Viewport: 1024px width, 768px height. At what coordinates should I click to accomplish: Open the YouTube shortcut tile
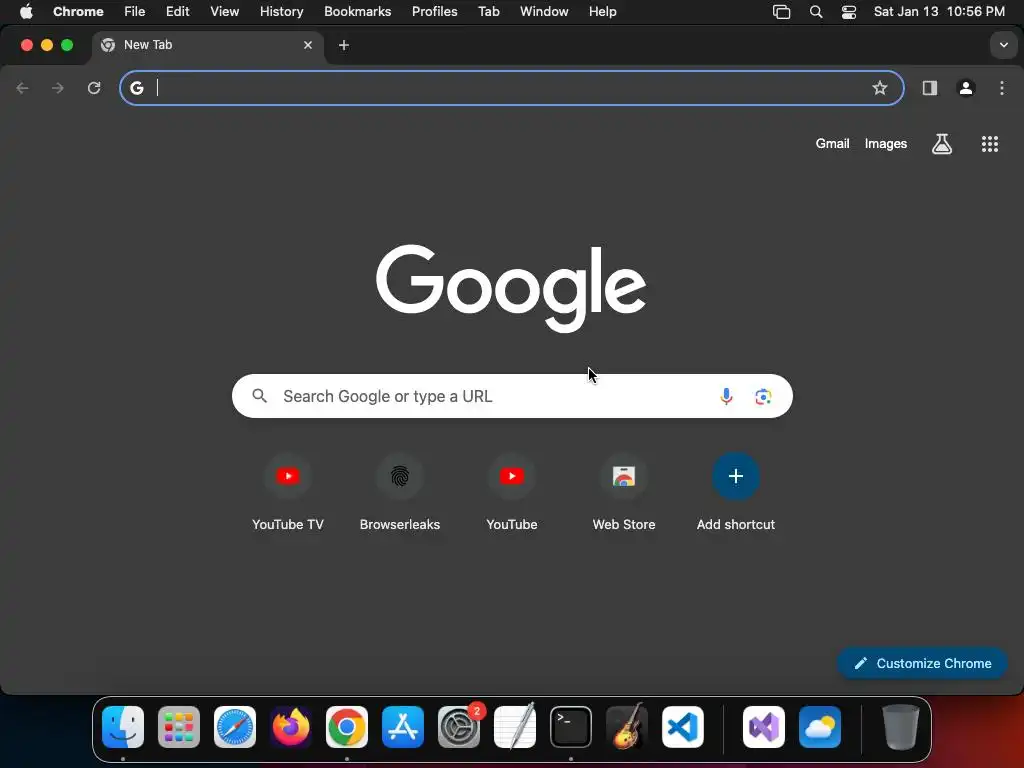coord(512,493)
